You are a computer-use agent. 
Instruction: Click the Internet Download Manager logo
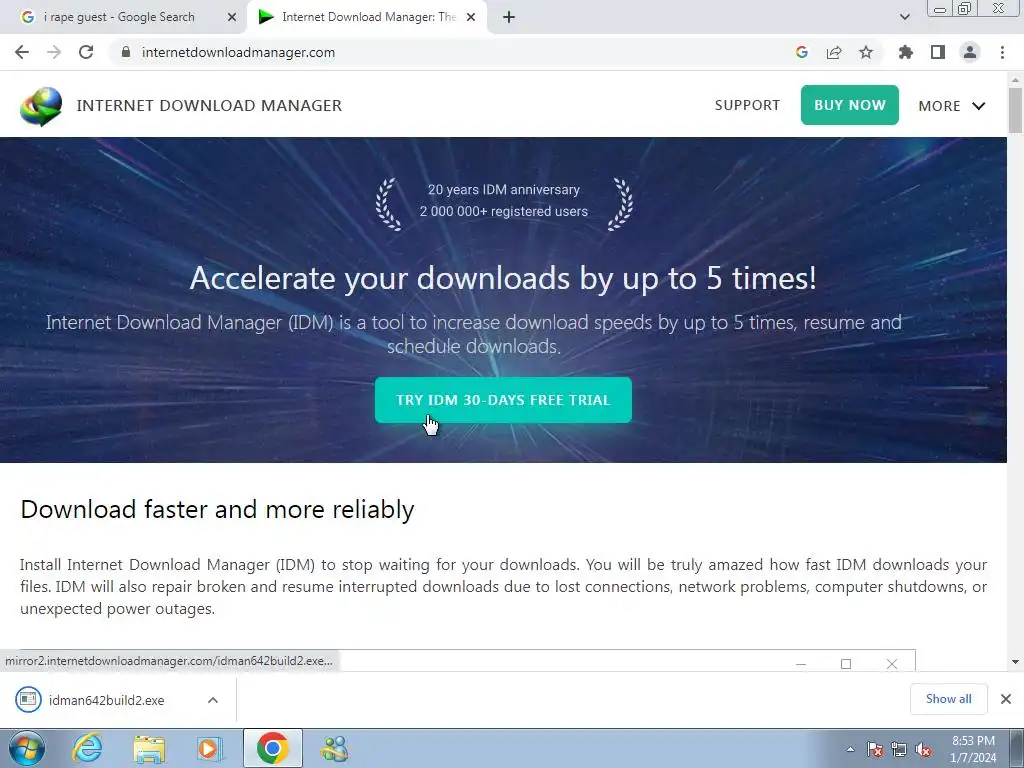pos(41,106)
